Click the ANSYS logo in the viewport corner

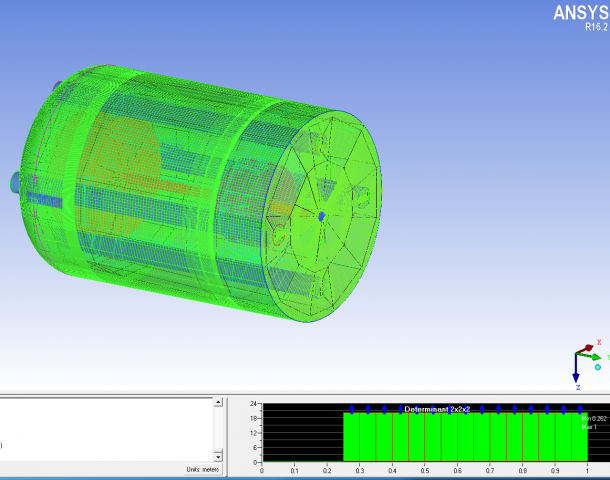578,12
